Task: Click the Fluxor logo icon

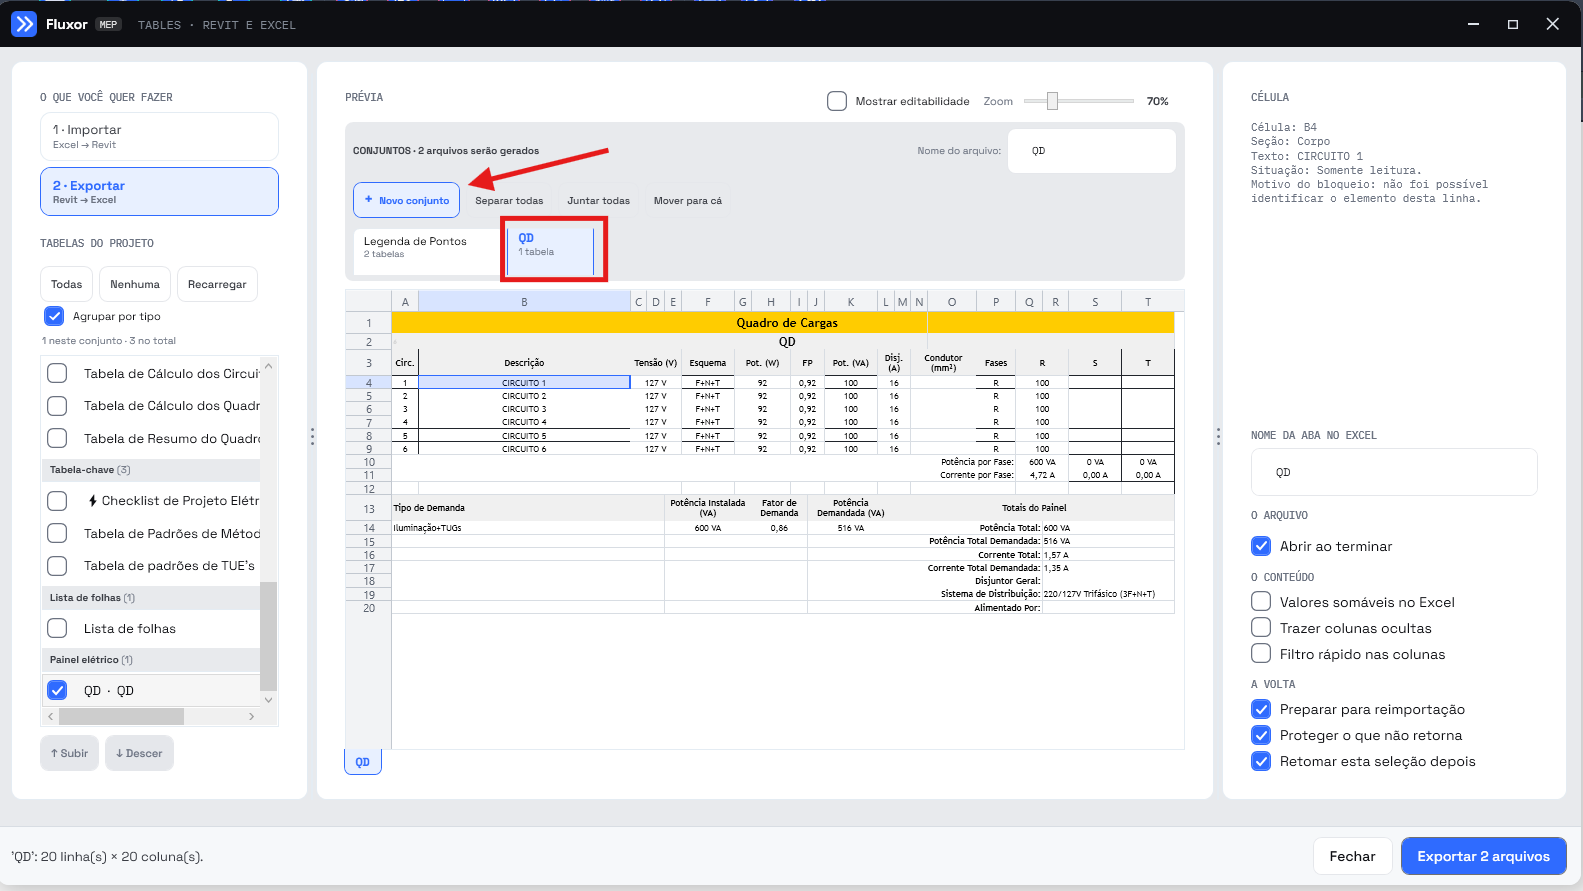Action: 24,24
